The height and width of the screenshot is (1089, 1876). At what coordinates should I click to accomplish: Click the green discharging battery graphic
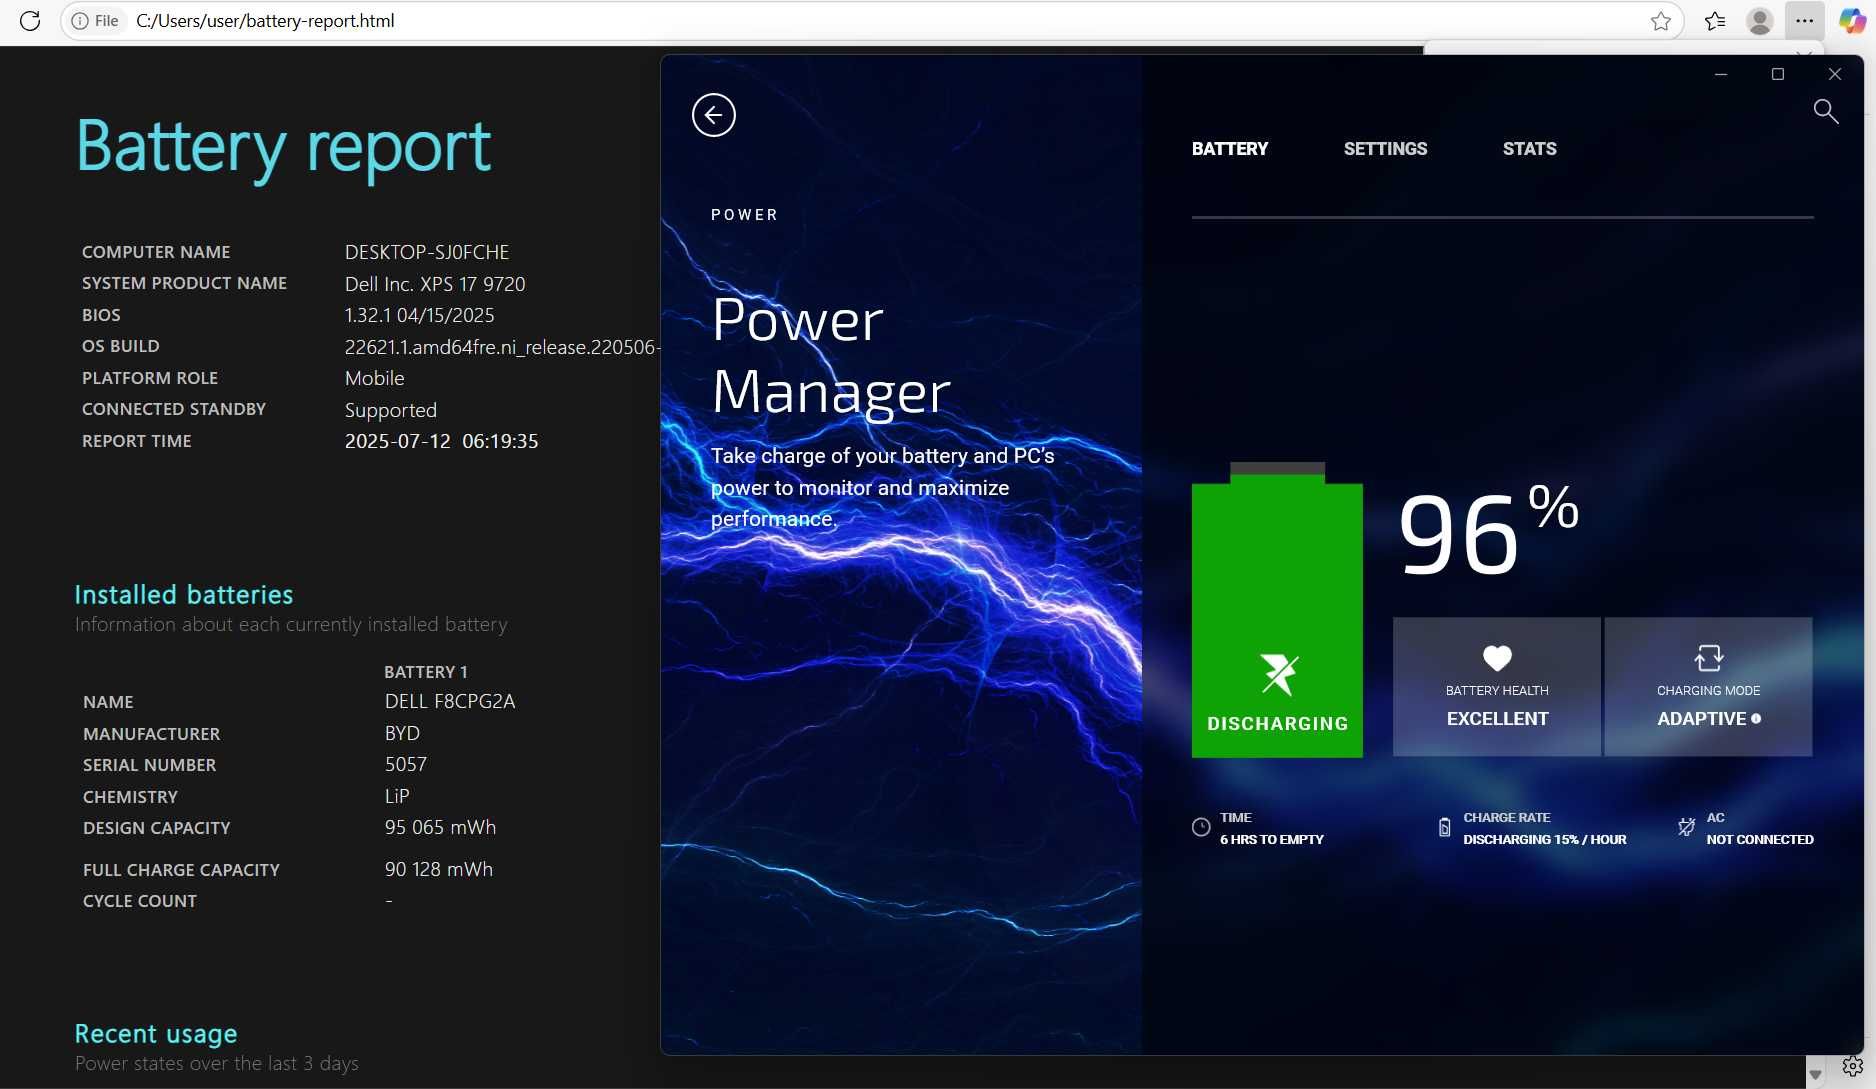pos(1277,610)
